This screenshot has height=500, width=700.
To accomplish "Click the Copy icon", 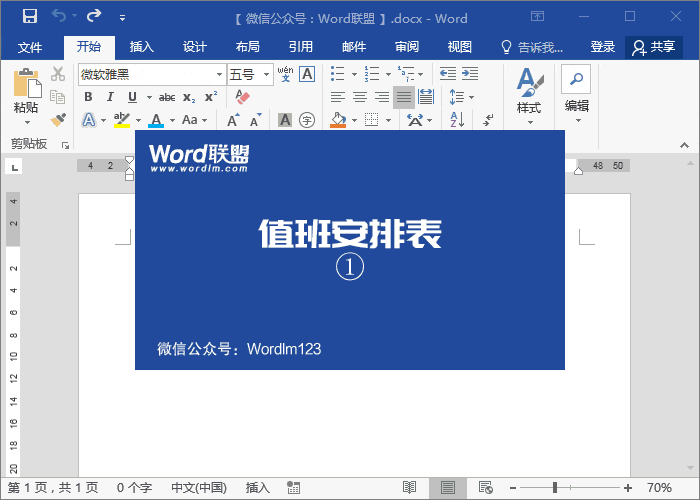I will 58,96.
